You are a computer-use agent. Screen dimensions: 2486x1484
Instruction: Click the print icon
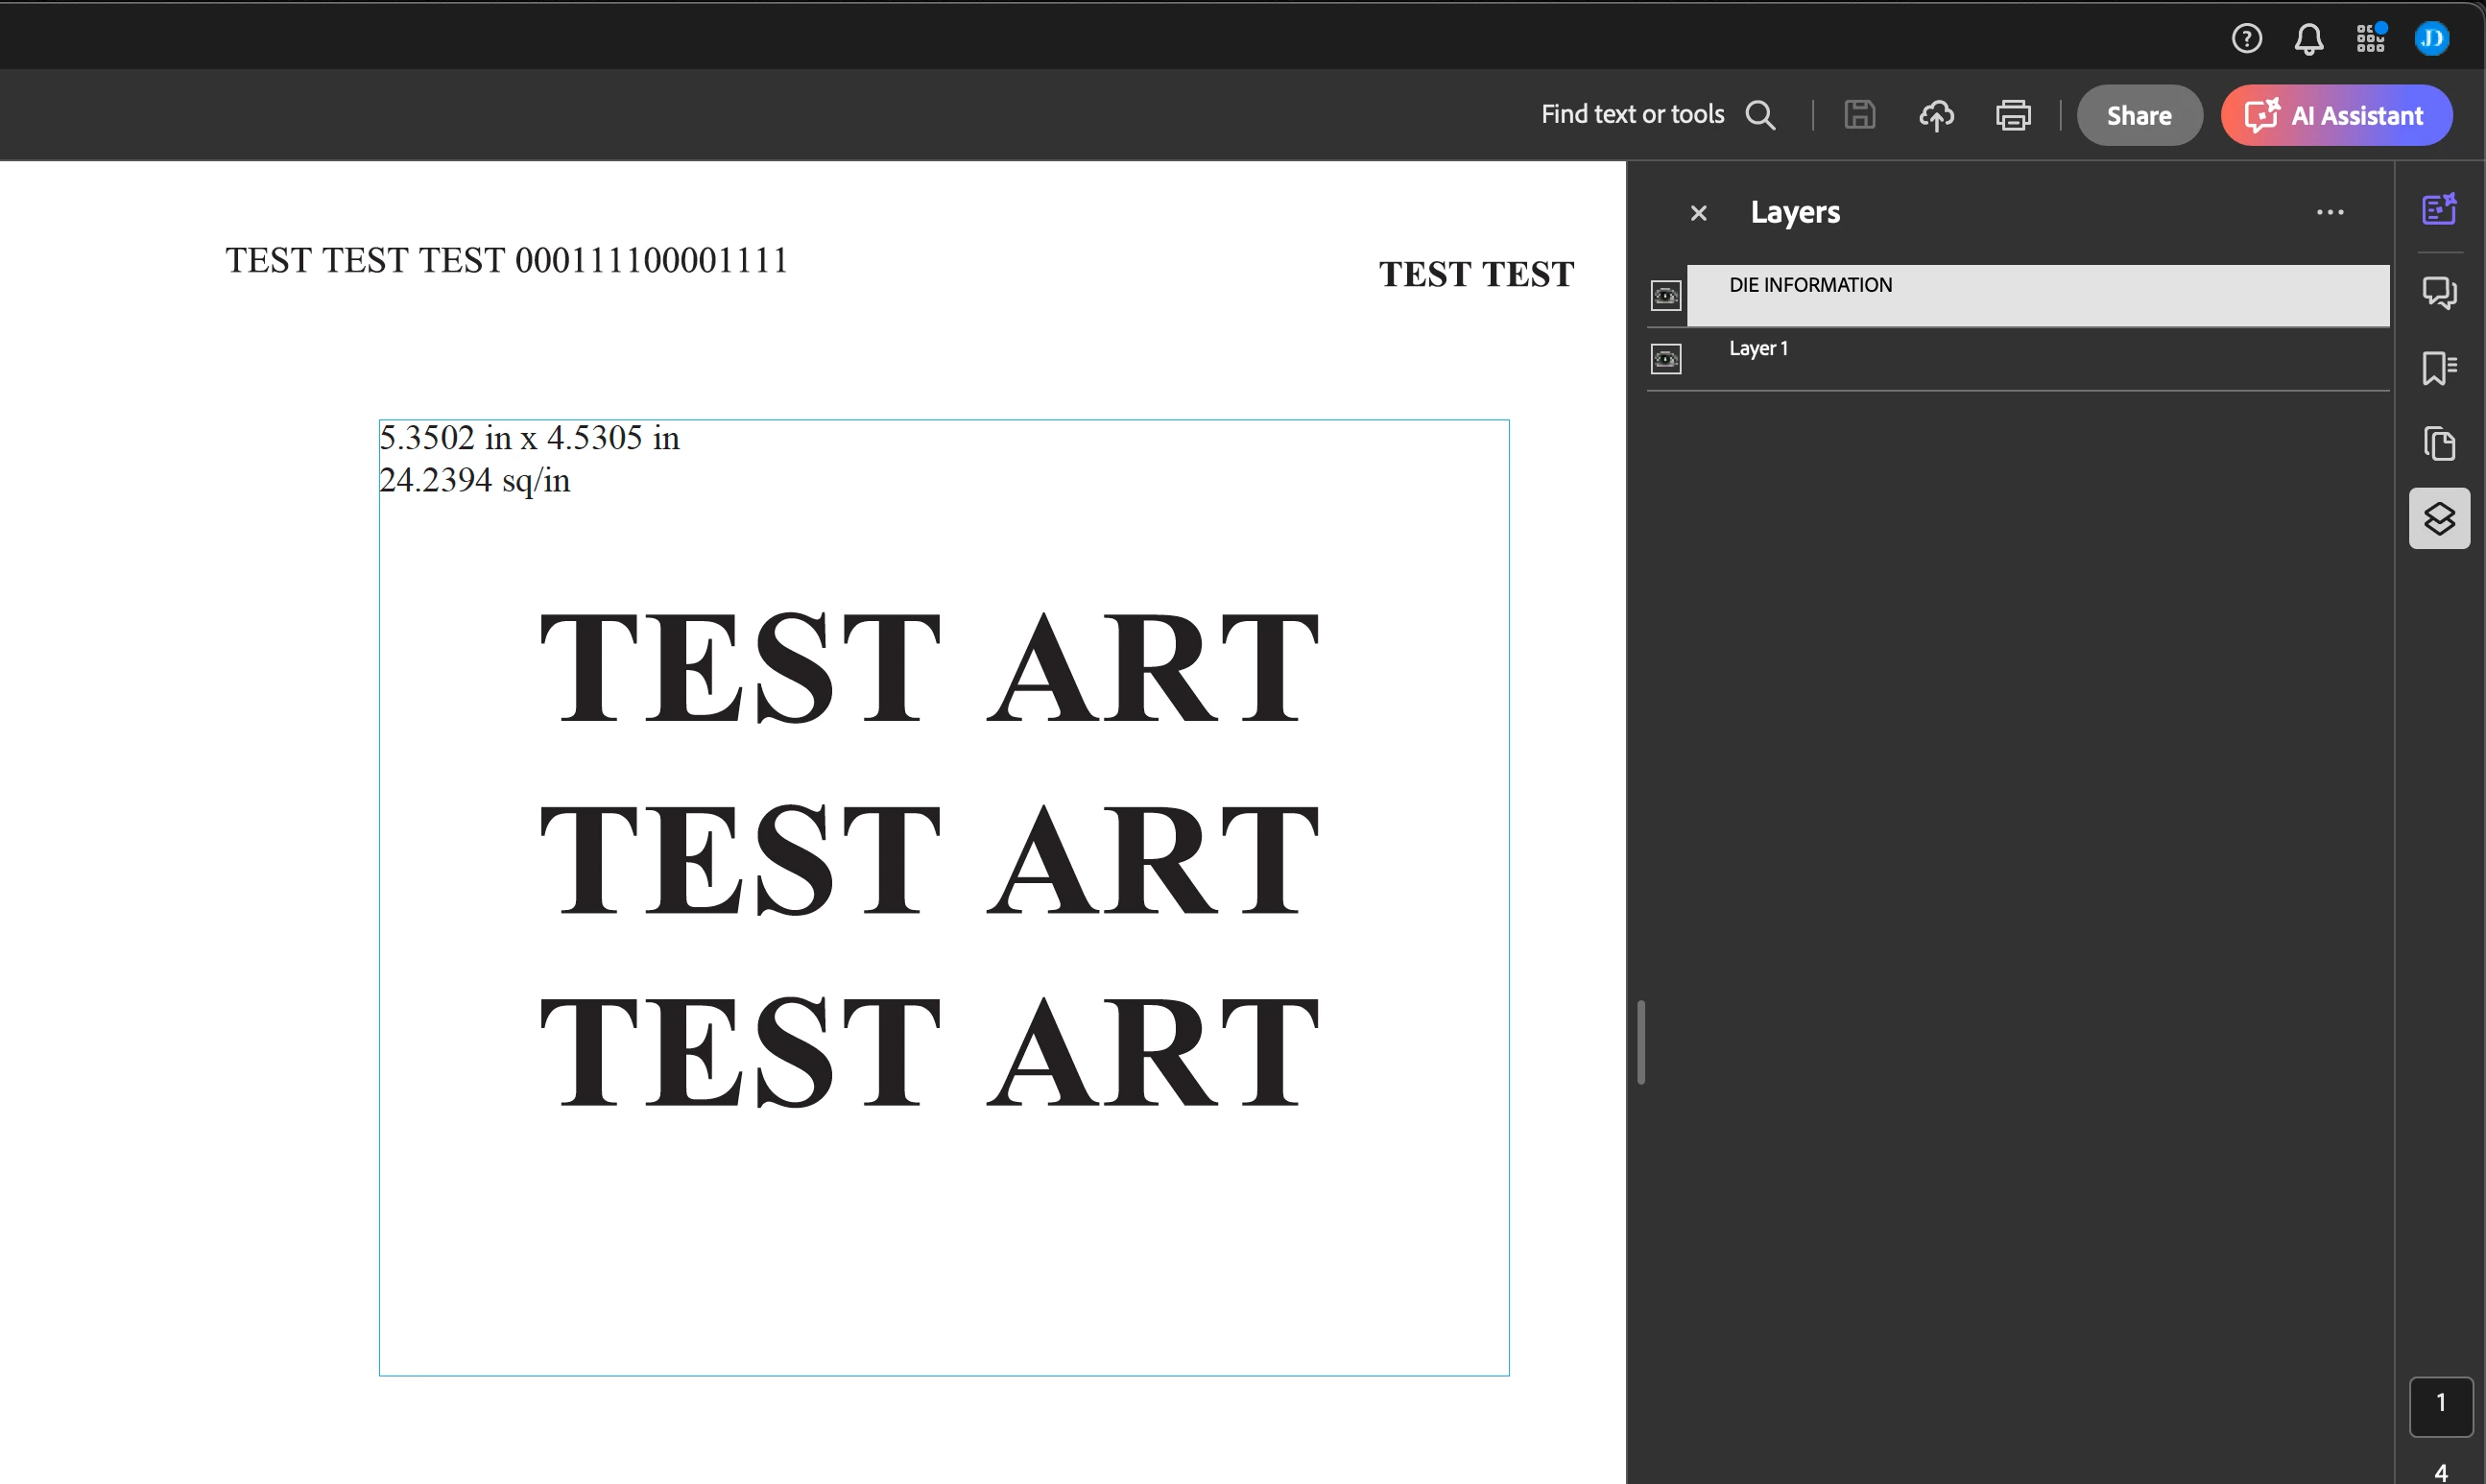click(2013, 115)
